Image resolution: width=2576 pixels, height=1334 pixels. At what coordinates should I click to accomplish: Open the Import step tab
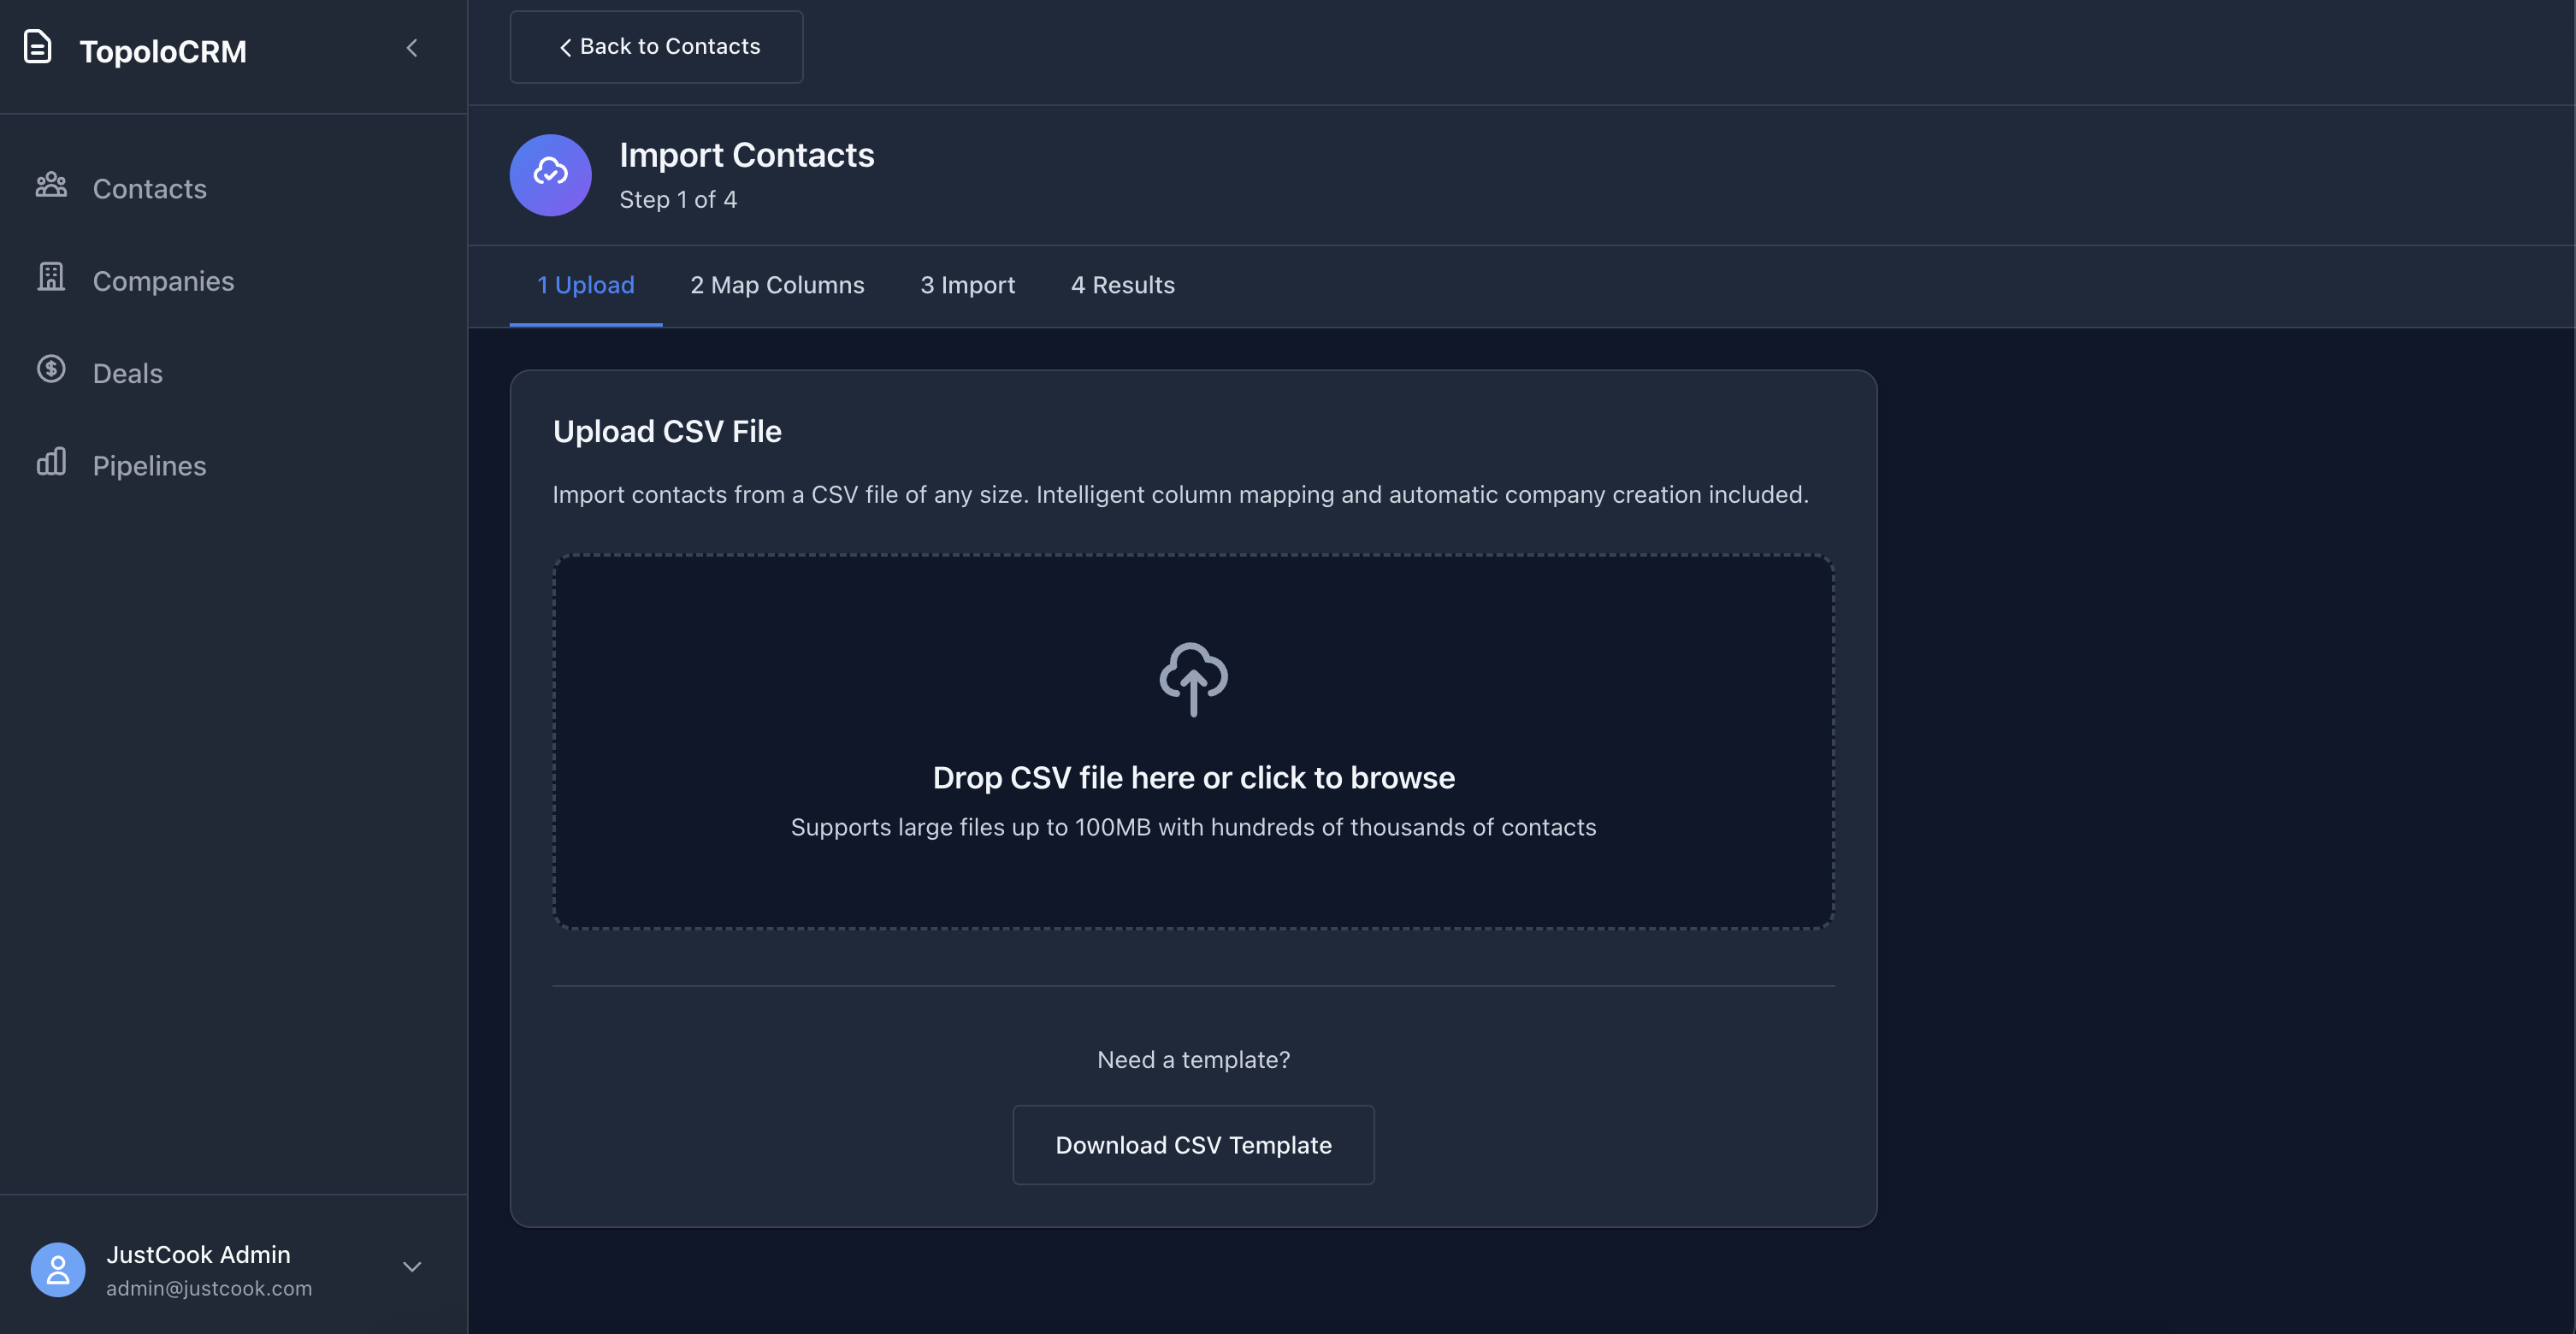(967, 285)
